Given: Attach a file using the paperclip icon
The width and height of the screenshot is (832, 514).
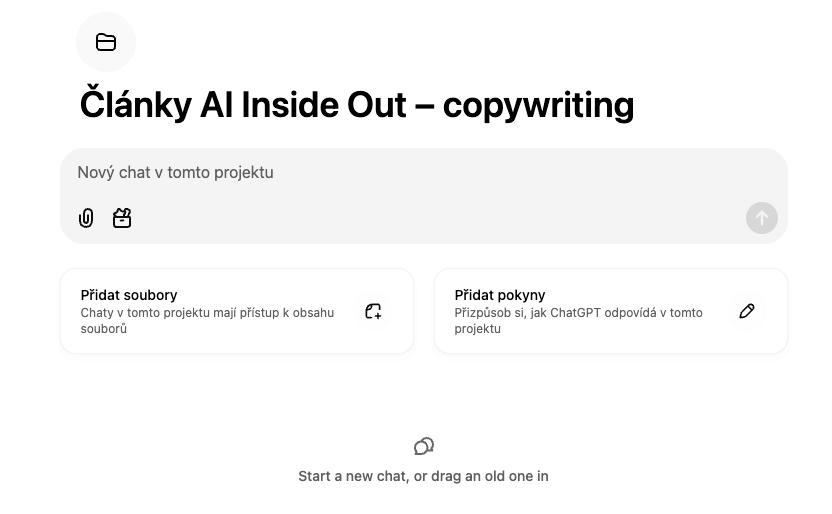Looking at the screenshot, I should [x=86, y=218].
